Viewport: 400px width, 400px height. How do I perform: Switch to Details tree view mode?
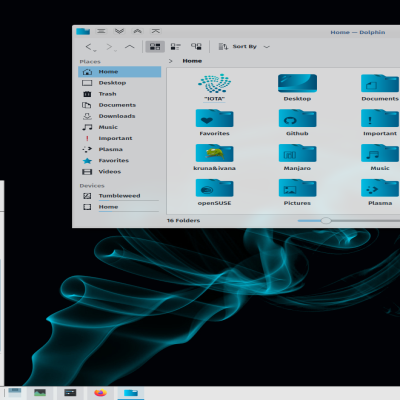click(196, 47)
